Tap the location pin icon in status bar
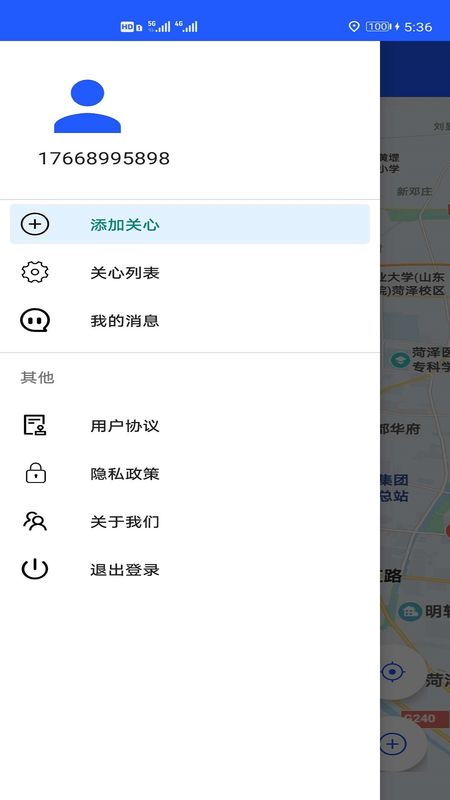This screenshot has height=800, width=450. point(354,27)
